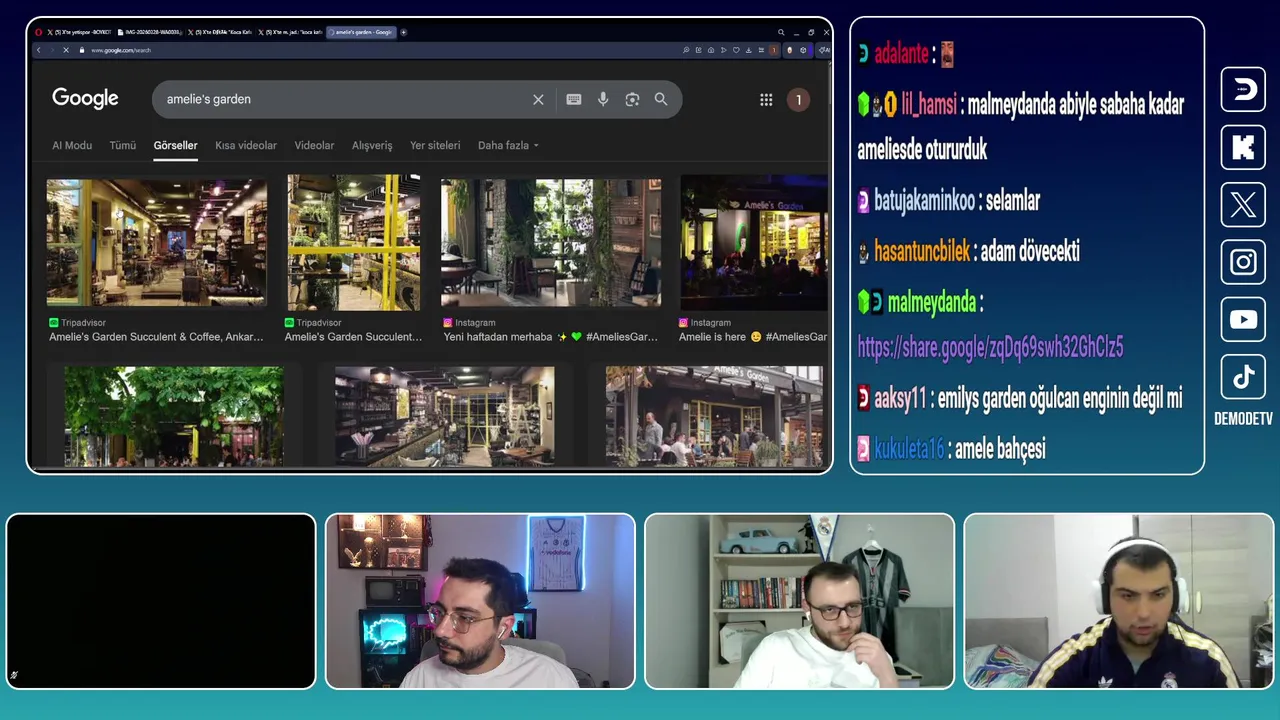Open the Kısa videolar tab

tap(246, 145)
